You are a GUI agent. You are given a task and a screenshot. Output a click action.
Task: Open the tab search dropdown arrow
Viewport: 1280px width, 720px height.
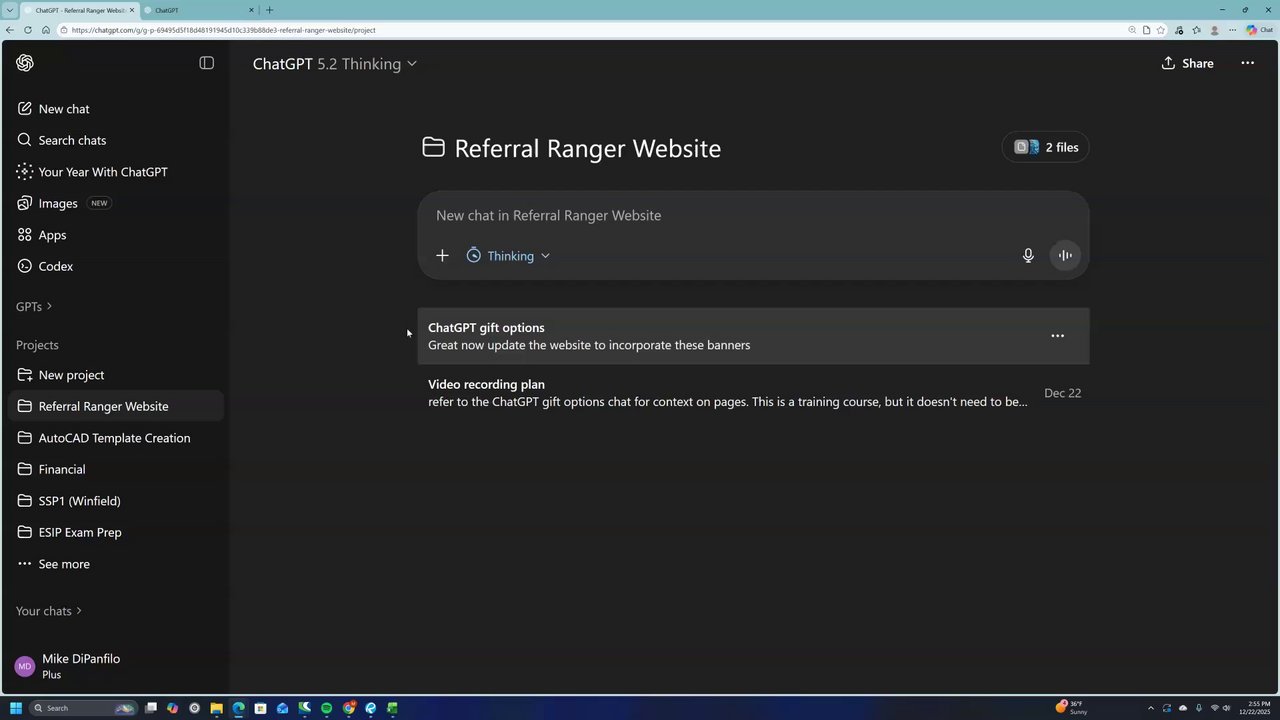tap(9, 10)
